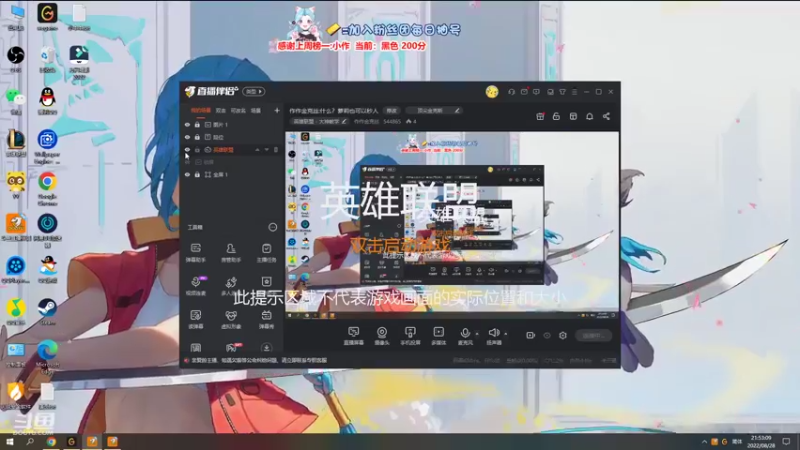Viewport: 800px width, 450px height.
Task: Collapse the 工具箱 toolbox panel
Action: tap(273, 227)
